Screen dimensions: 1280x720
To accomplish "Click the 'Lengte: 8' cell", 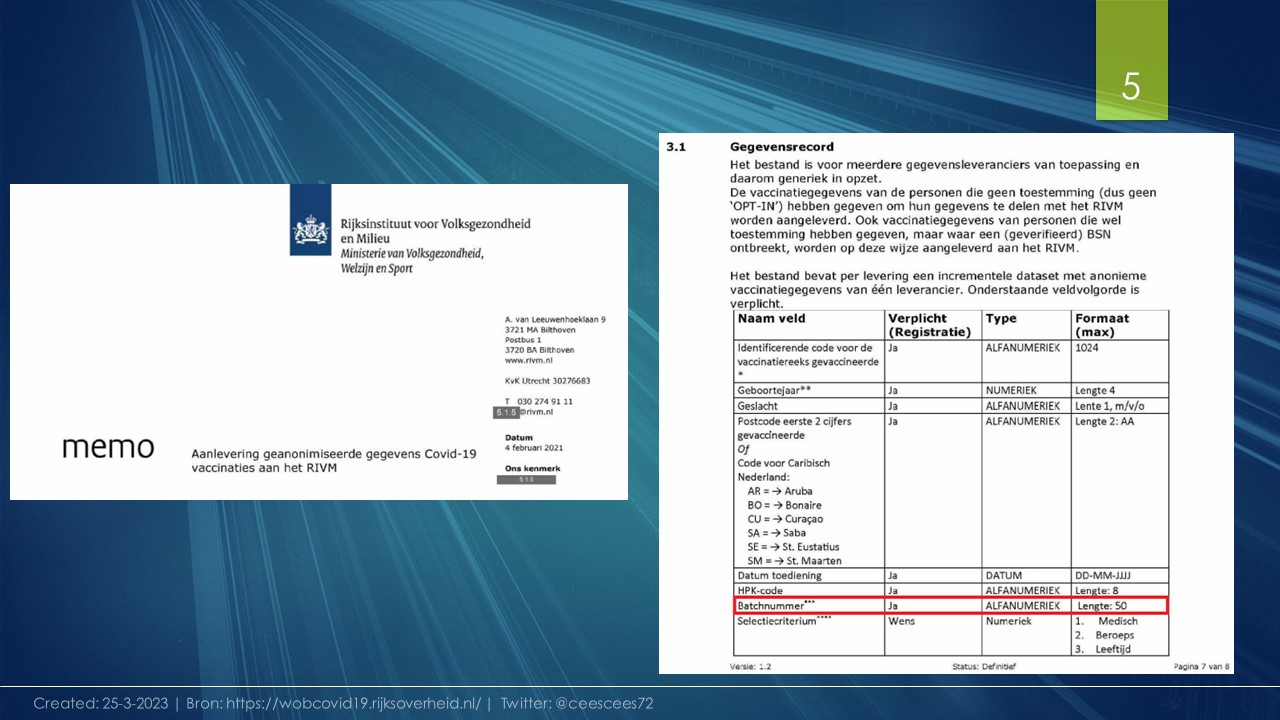I will [x=1120, y=591].
